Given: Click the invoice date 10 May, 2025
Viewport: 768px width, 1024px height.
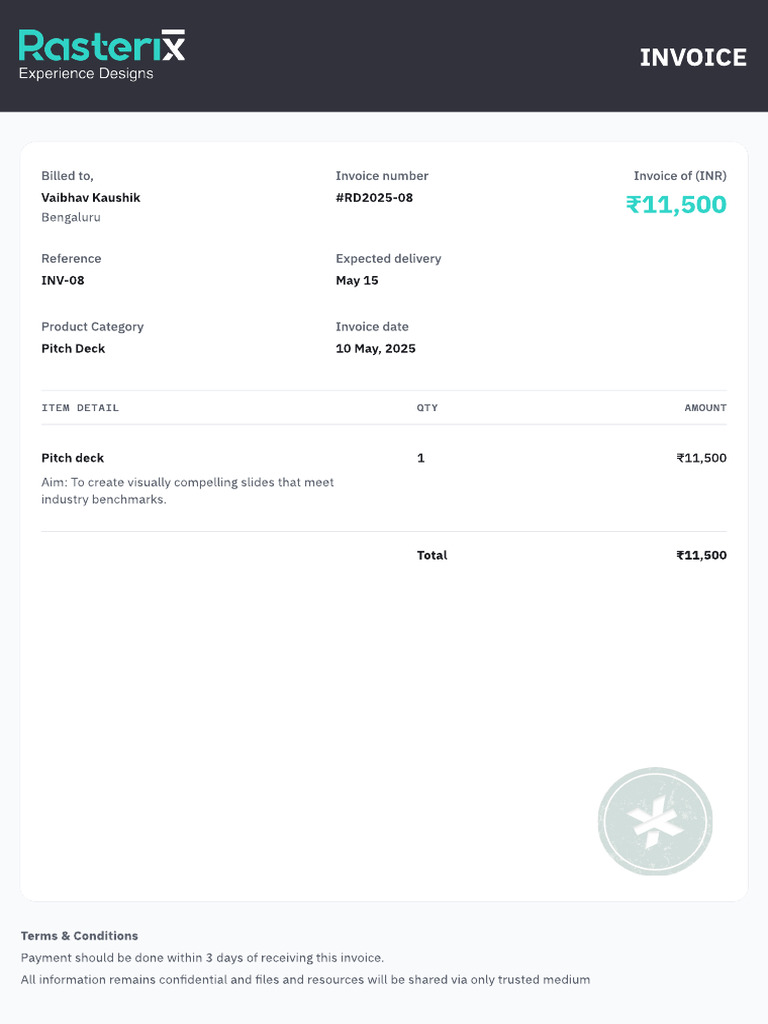Looking at the screenshot, I should click(375, 349).
